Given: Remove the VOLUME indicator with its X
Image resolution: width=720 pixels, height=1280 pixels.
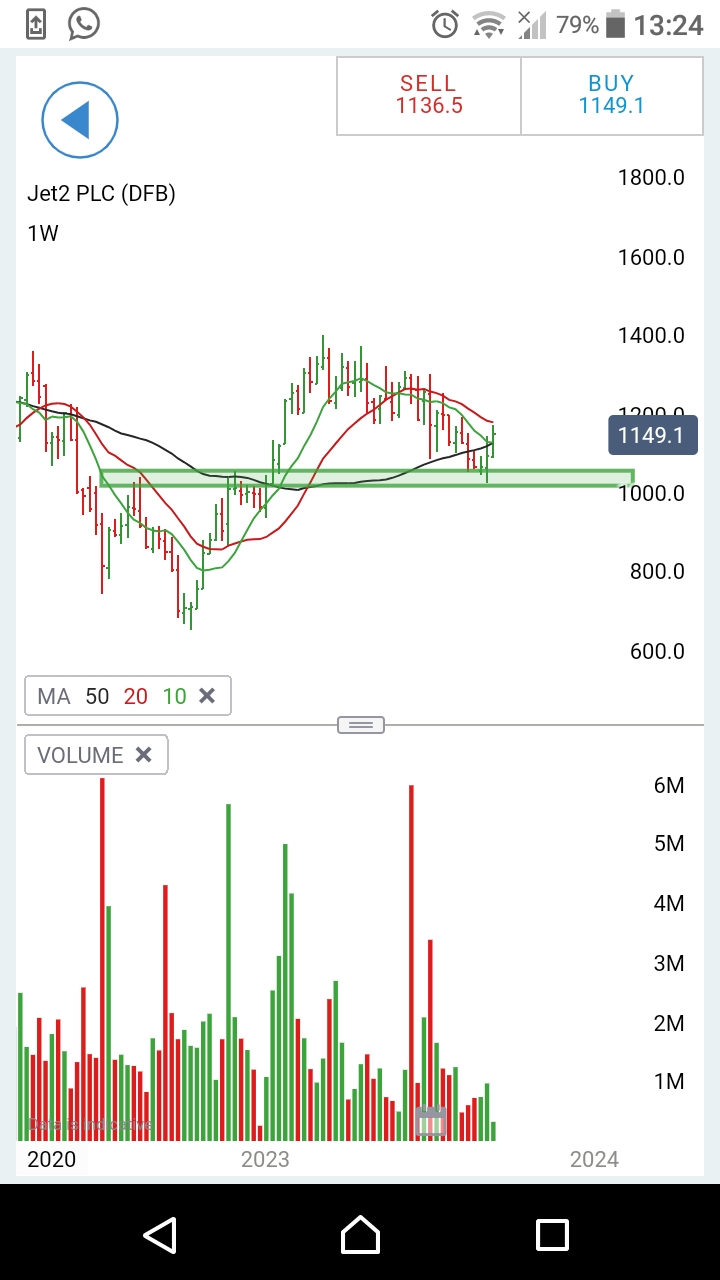Looking at the screenshot, I should (x=144, y=755).
